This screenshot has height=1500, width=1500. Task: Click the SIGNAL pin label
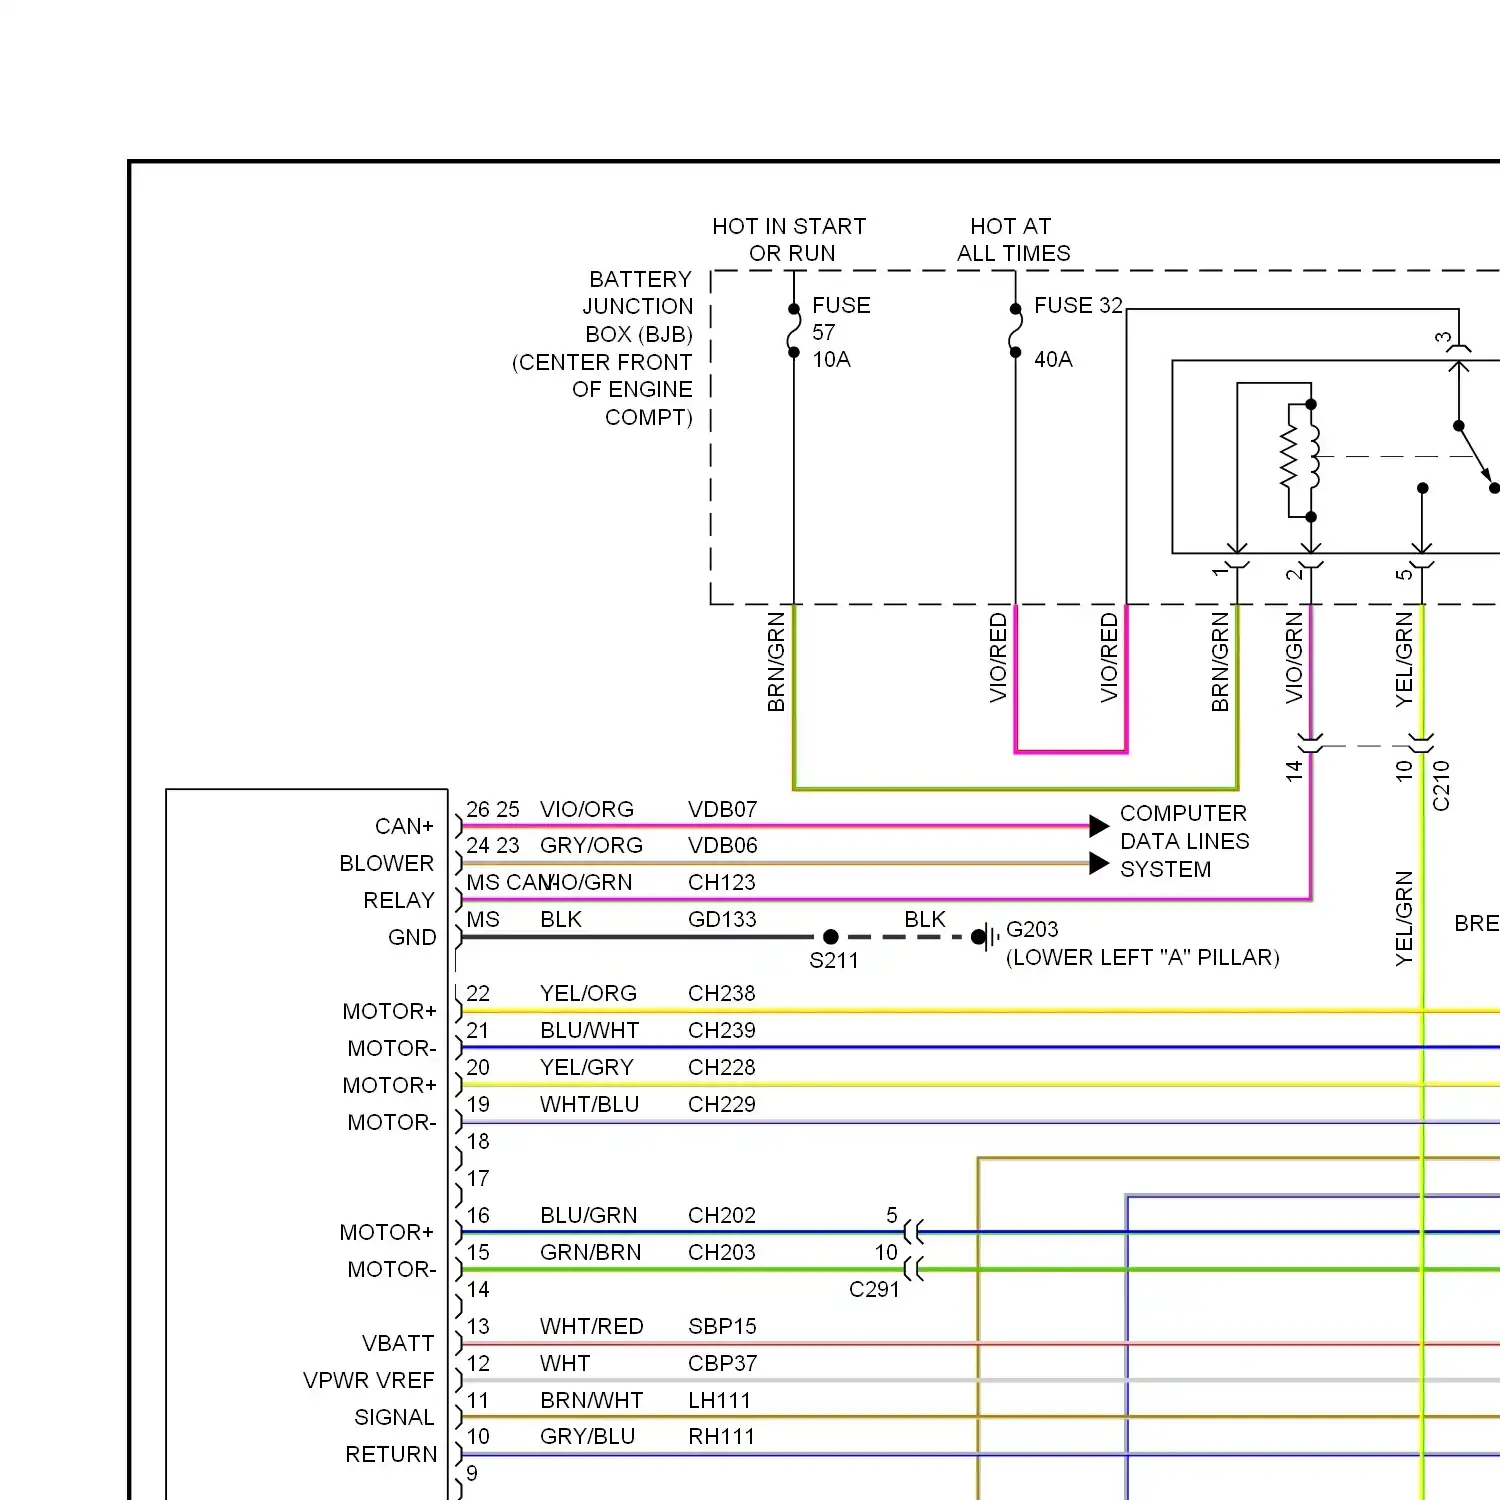(394, 1417)
